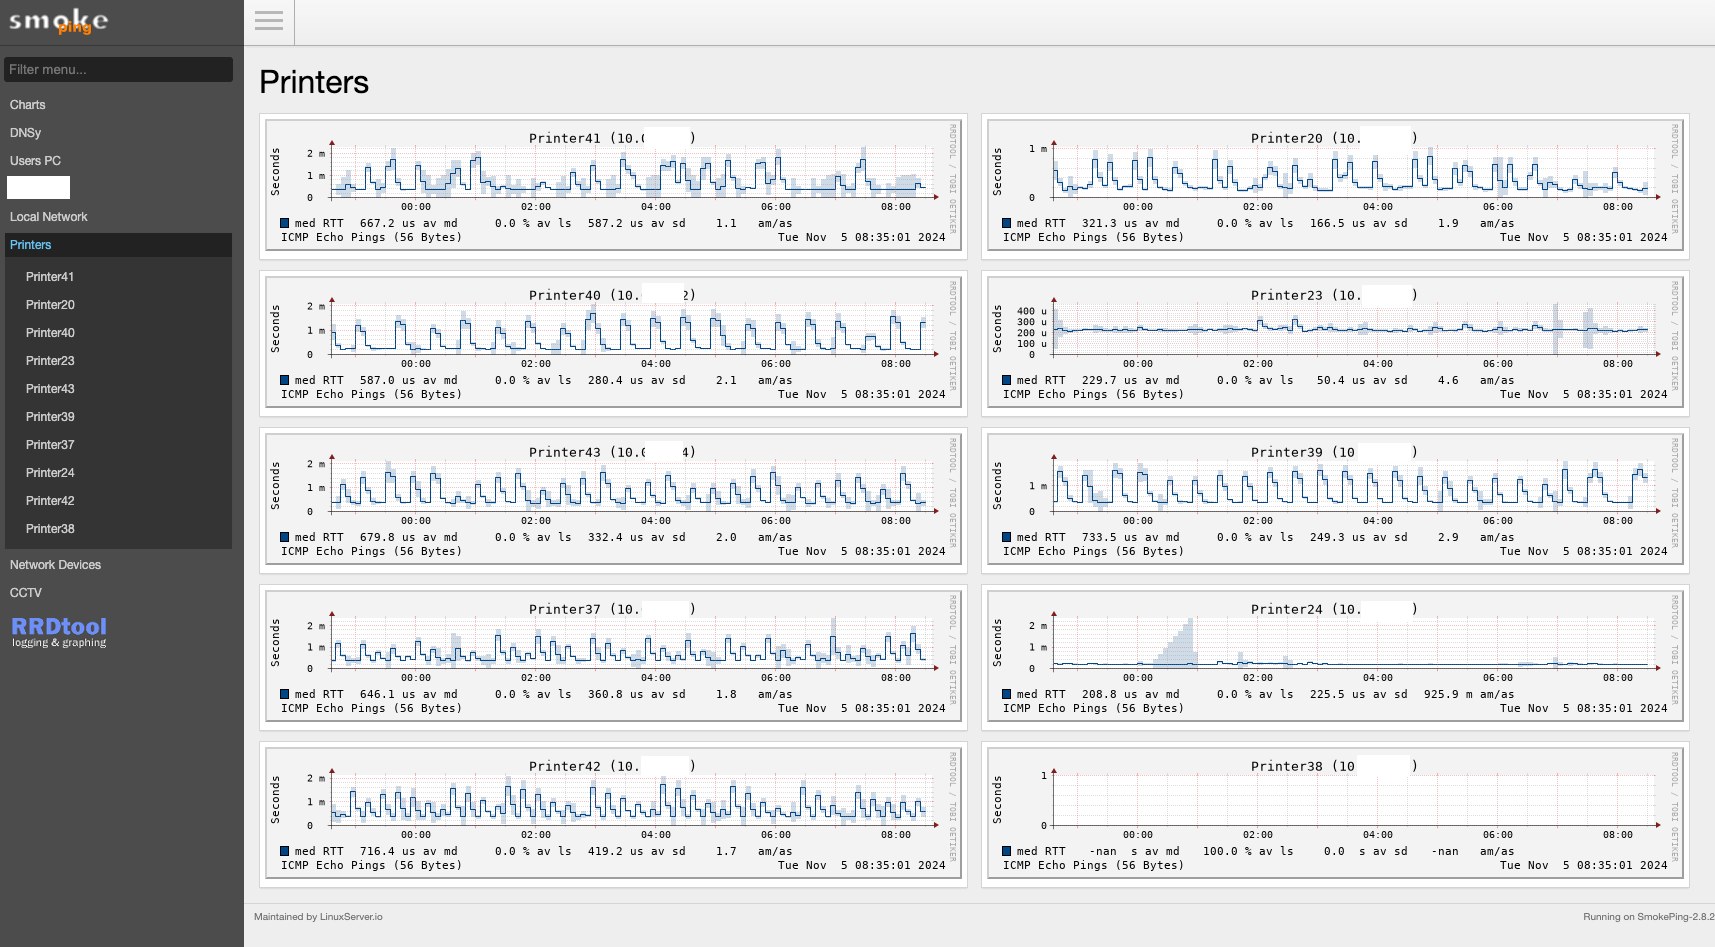1715x947 pixels.
Task: Open the Printer40 latency graph
Action: [613, 344]
